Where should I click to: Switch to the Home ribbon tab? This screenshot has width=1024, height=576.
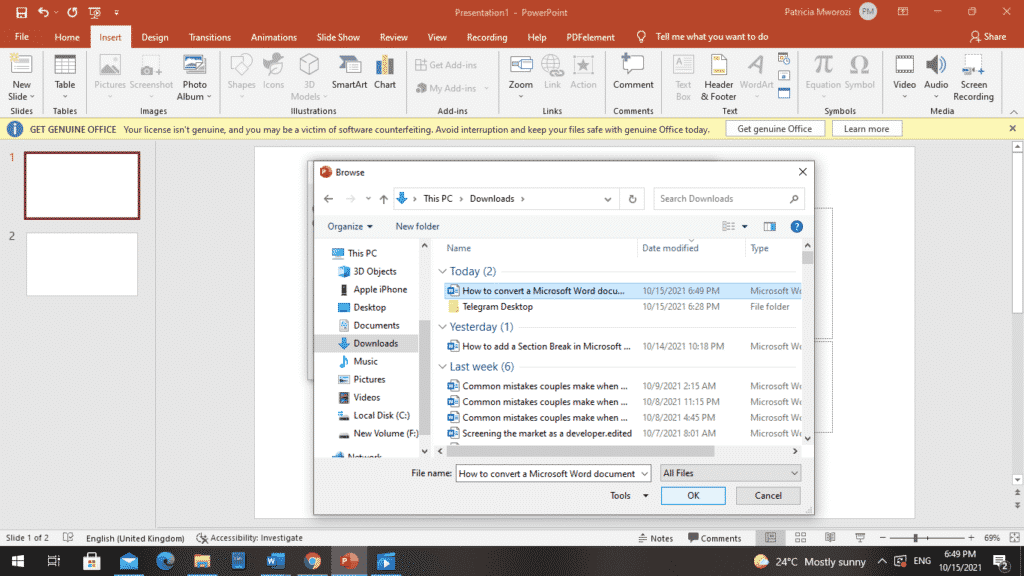[x=67, y=37]
